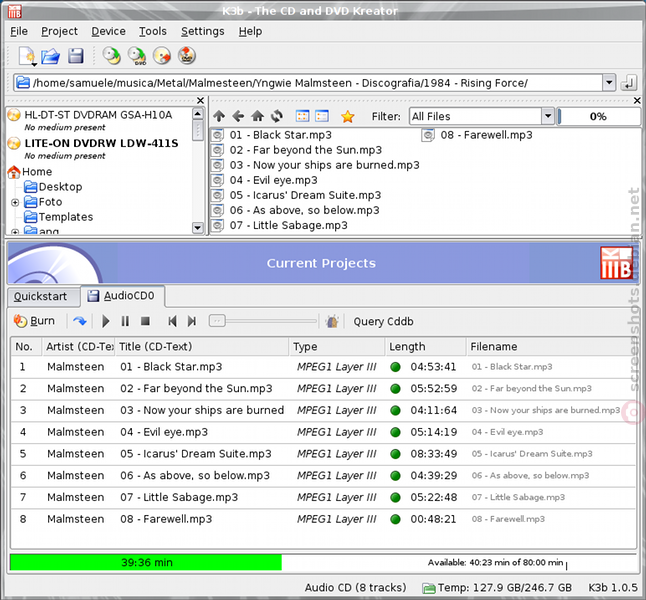
Task: Click the Format DVD toolbar icon
Action: click(x=187, y=56)
